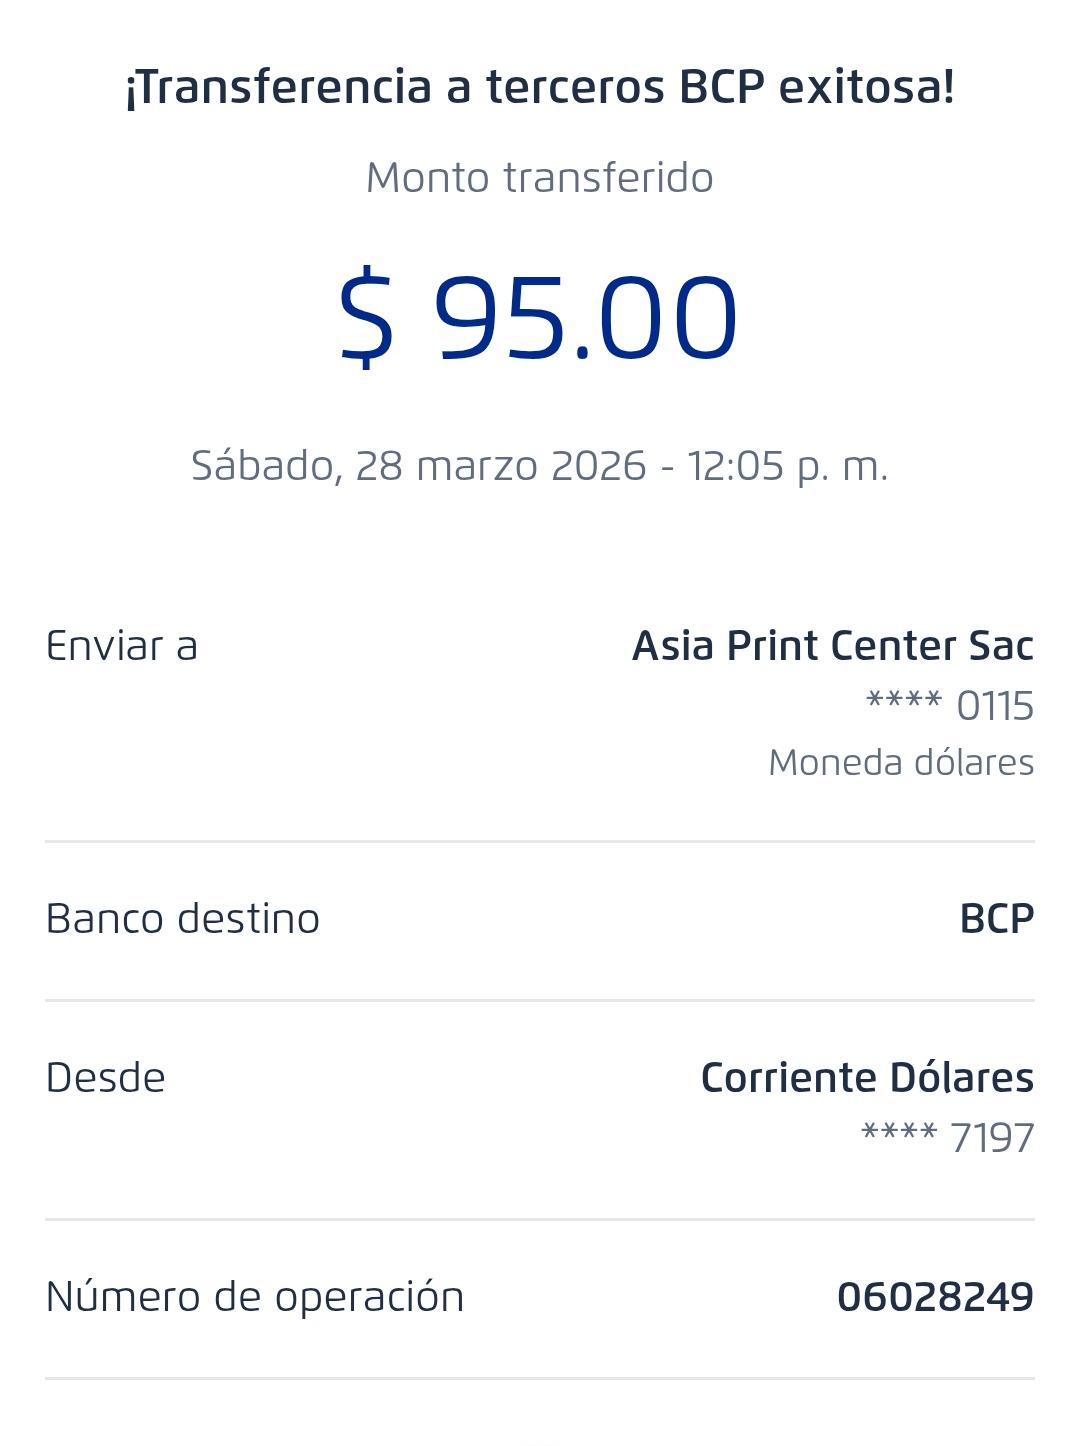
Task: Click the "Banco destino" label
Action: pos(183,919)
